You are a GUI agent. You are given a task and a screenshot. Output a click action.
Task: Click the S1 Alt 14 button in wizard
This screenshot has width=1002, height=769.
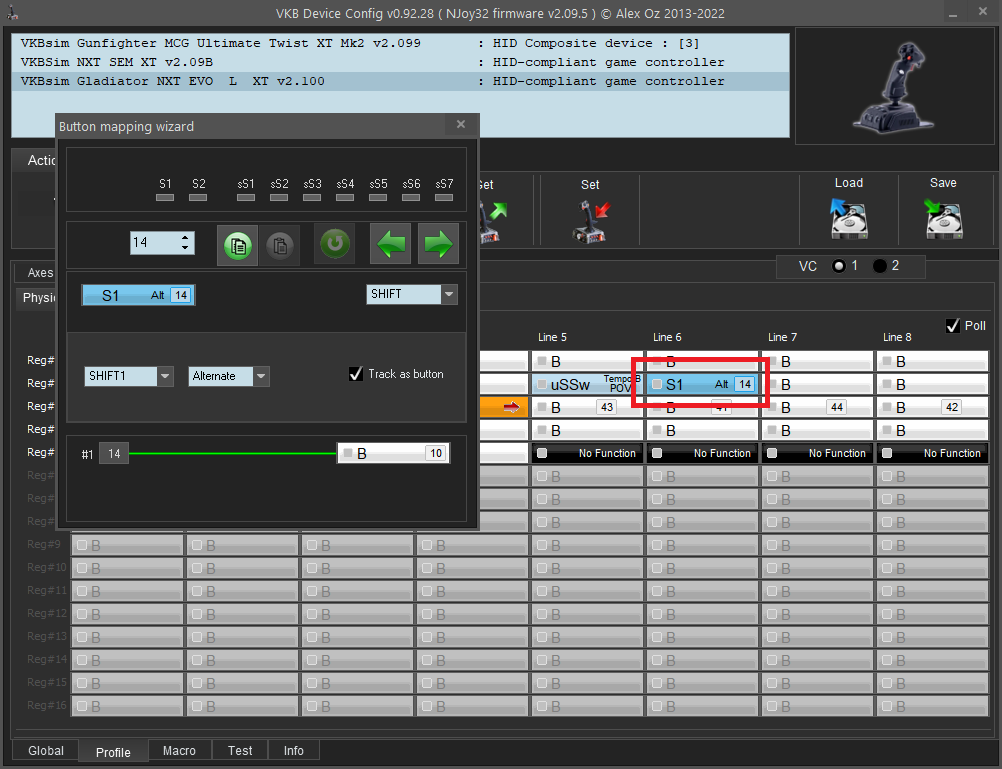tap(138, 295)
